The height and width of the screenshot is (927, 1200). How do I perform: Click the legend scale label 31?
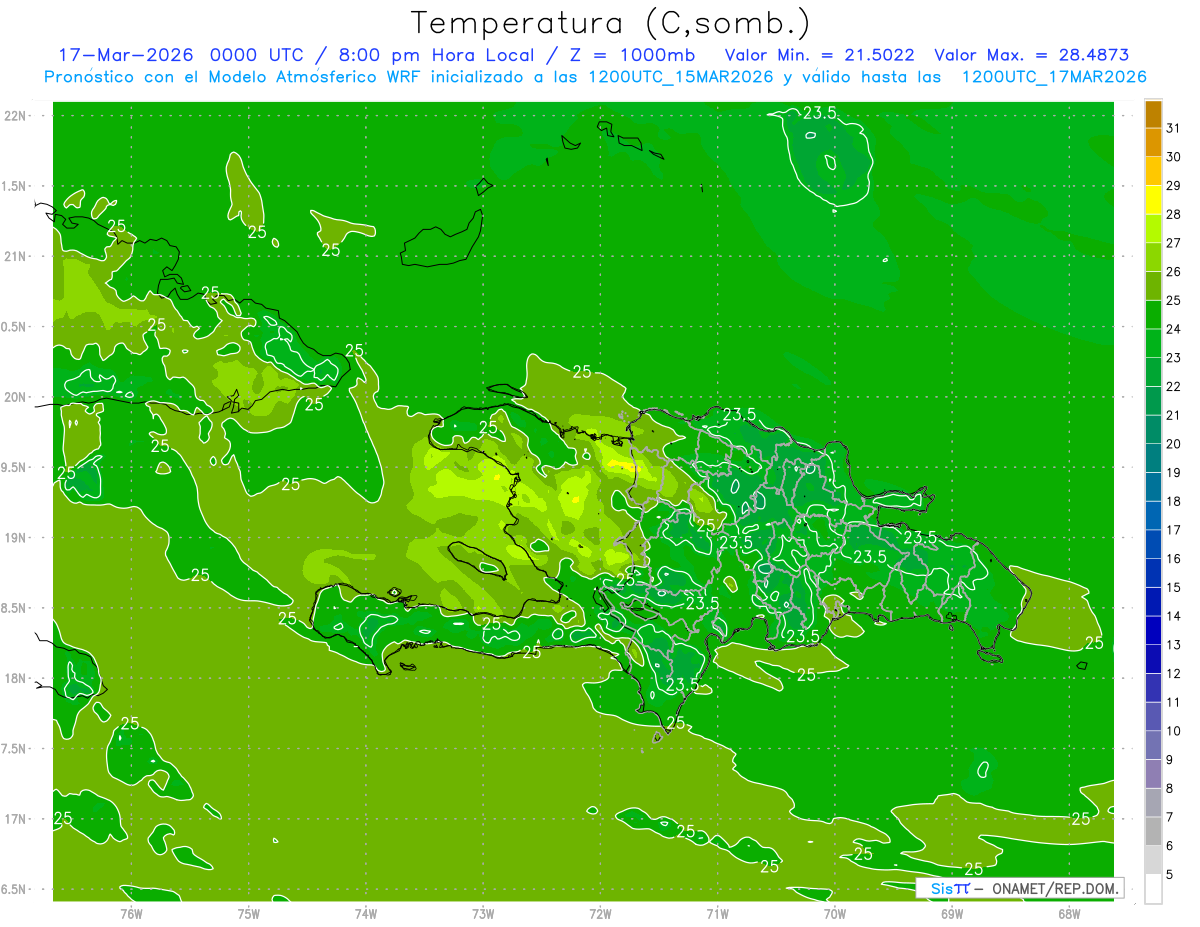tap(1173, 128)
